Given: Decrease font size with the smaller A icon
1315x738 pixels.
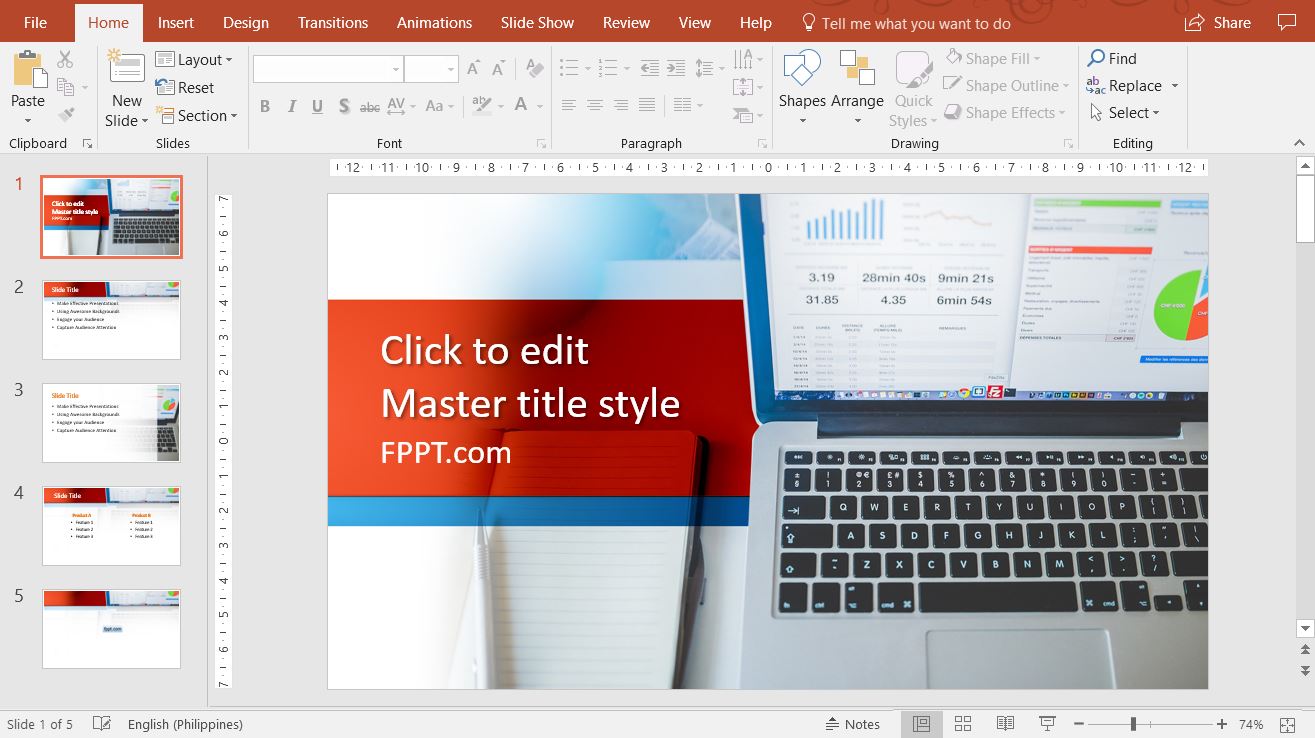Looking at the screenshot, I should [x=500, y=69].
